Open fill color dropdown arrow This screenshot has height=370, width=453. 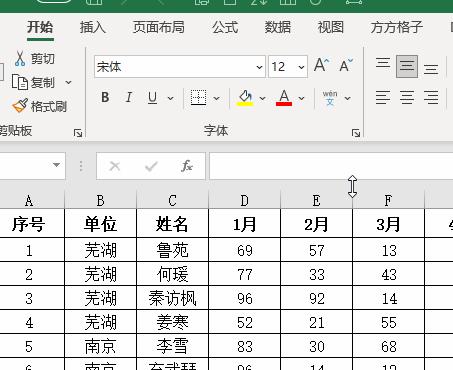[262, 98]
